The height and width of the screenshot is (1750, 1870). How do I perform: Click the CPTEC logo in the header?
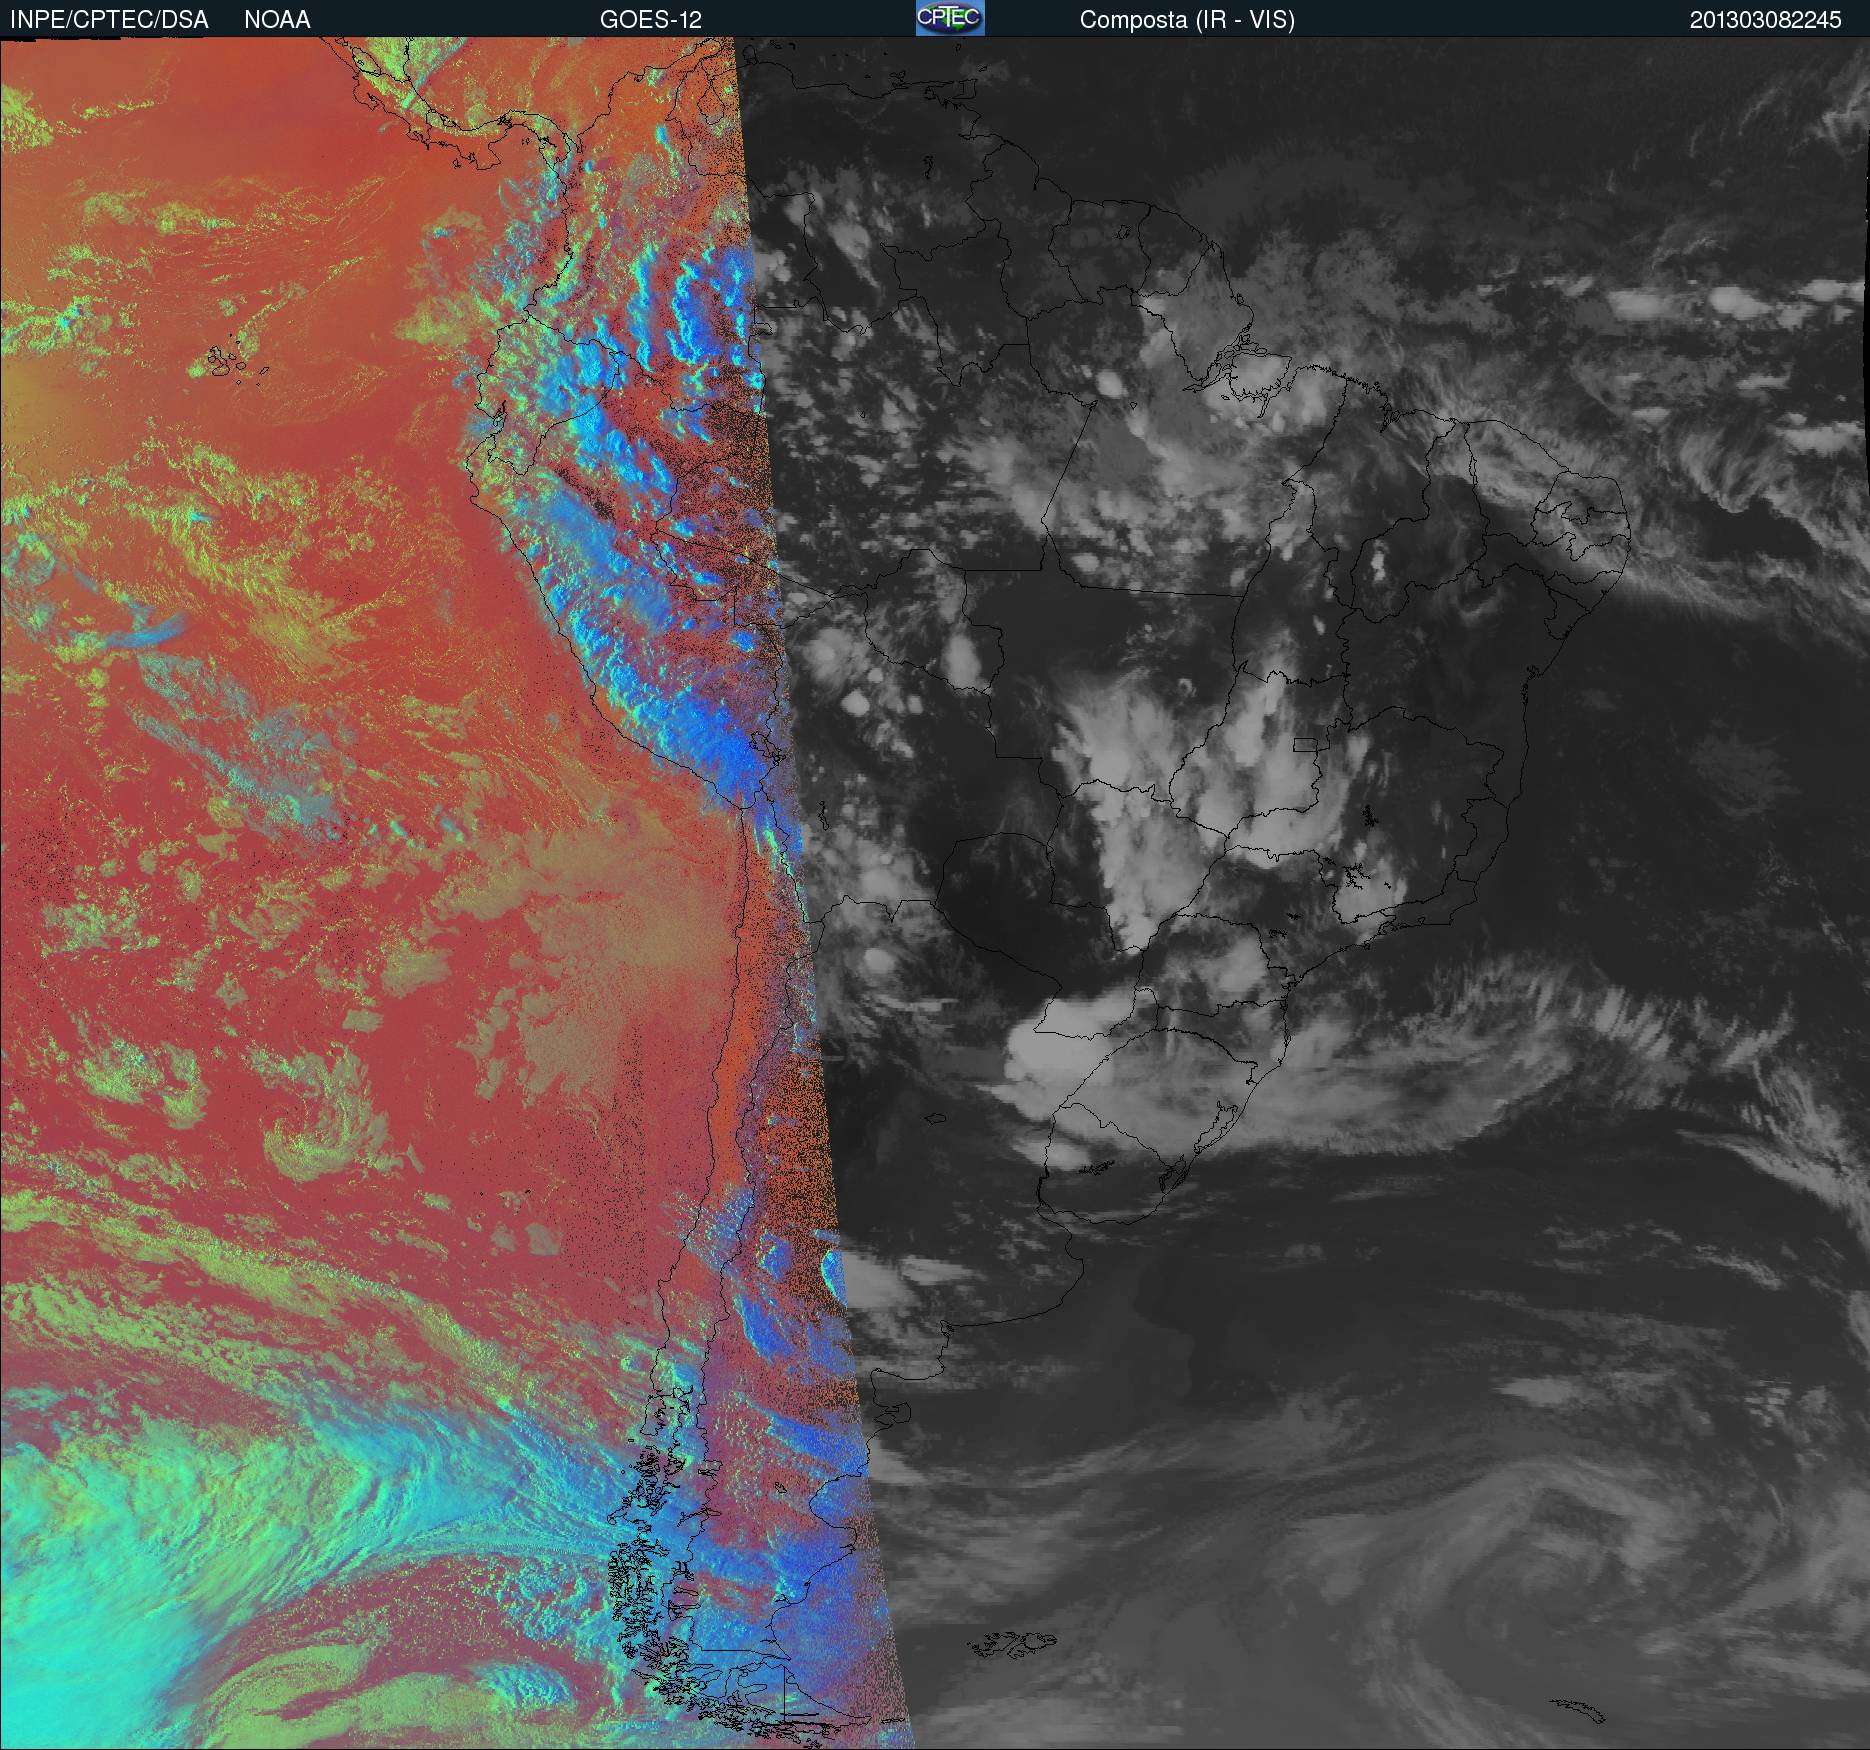point(950,18)
